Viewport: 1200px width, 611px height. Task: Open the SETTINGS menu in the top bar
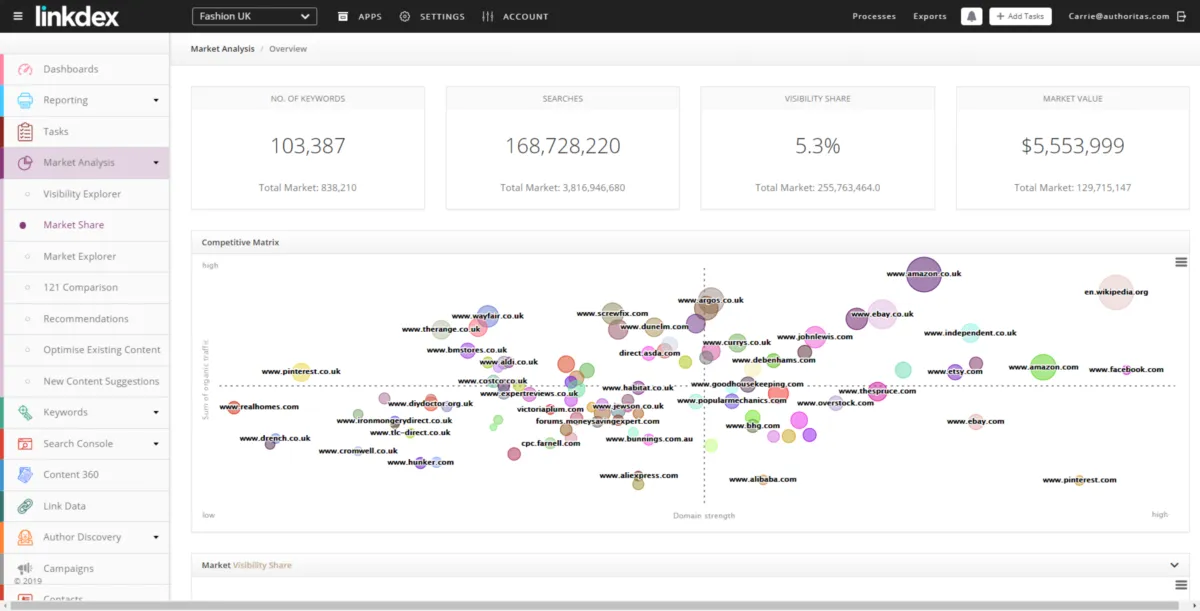coord(432,16)
